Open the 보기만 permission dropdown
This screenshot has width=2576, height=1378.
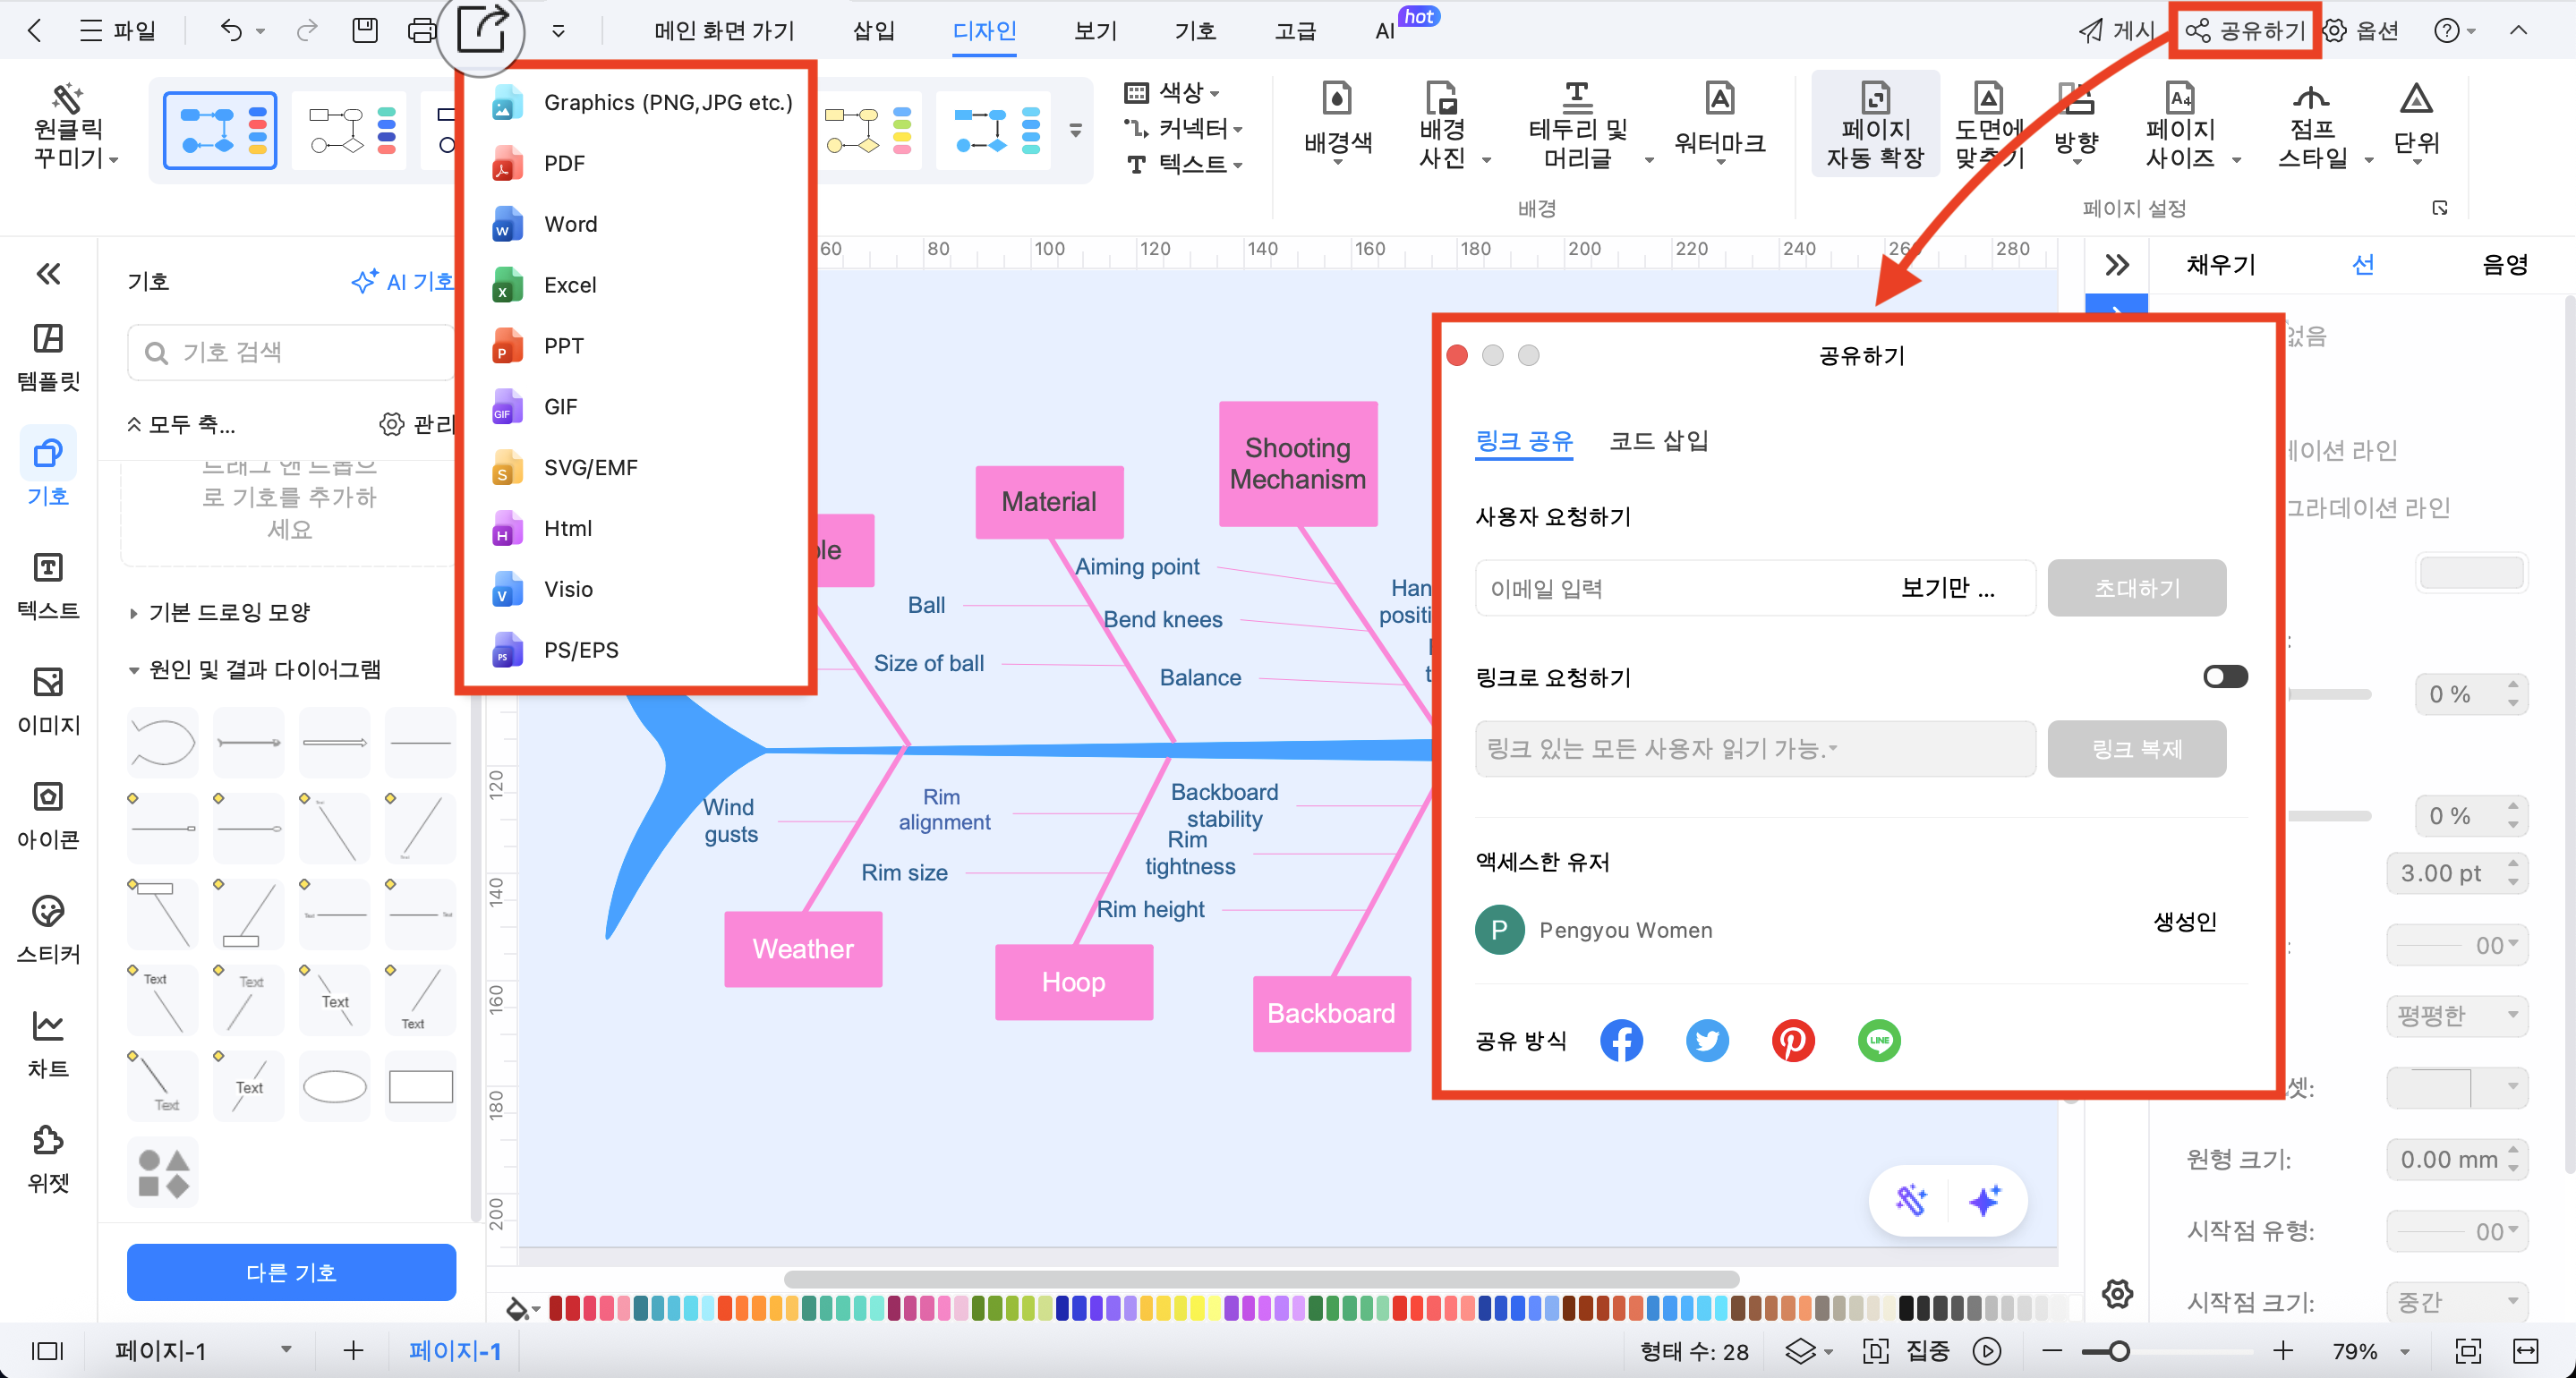(1948, 588)
